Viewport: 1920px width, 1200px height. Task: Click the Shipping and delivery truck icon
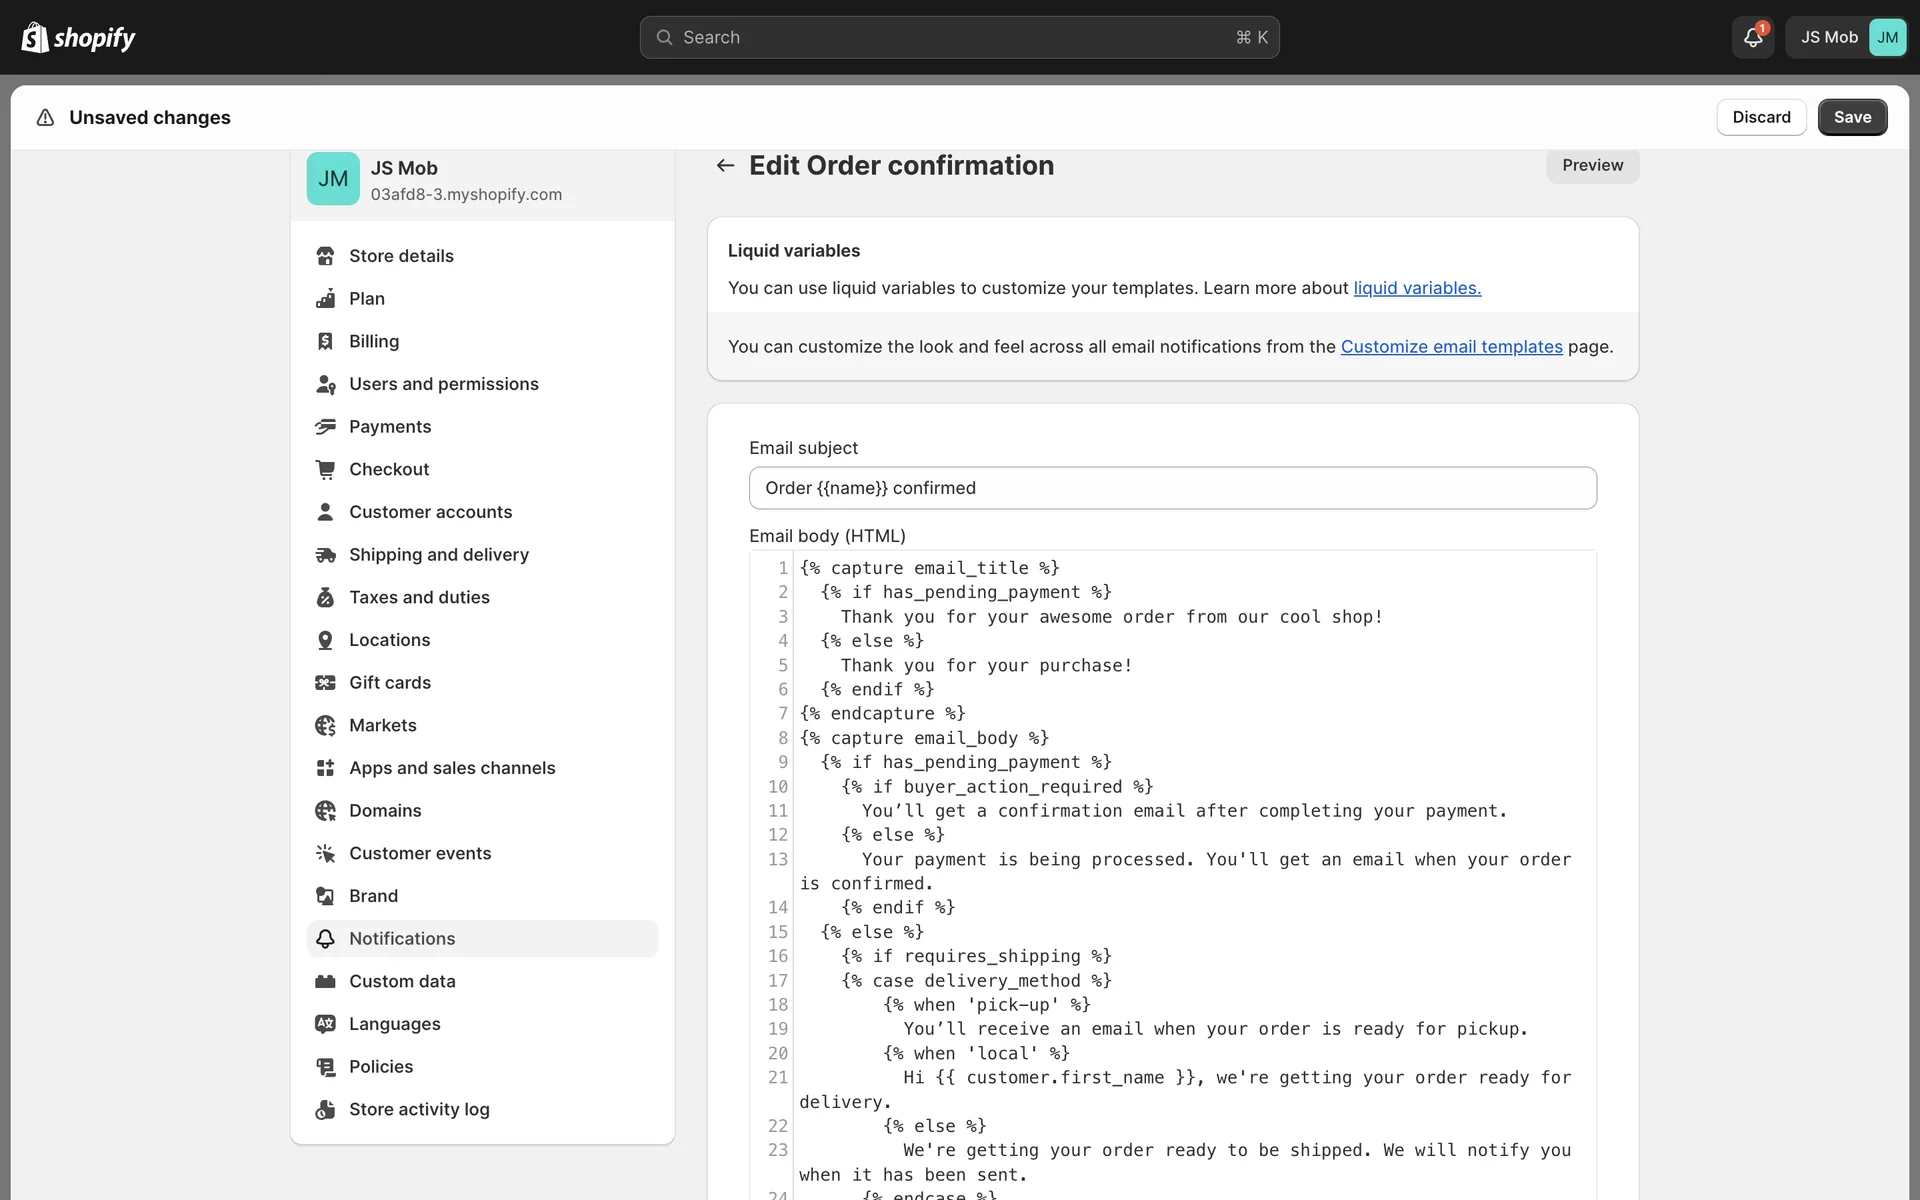coord(325,555)
